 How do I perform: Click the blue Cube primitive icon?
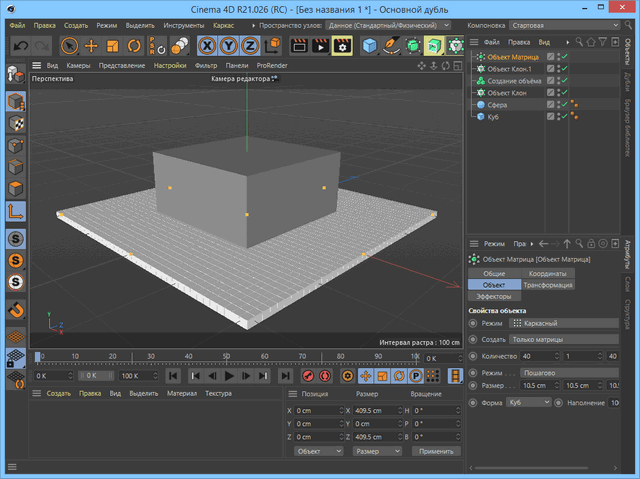(370, 45)
